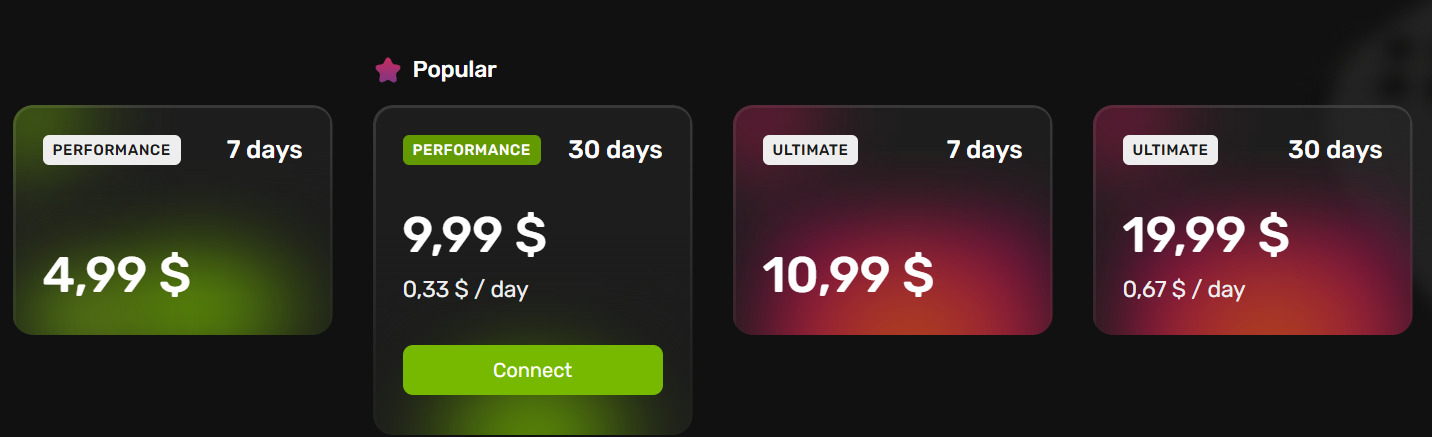Click the green PERFORMANCE badge

click(x=472, y=150)
